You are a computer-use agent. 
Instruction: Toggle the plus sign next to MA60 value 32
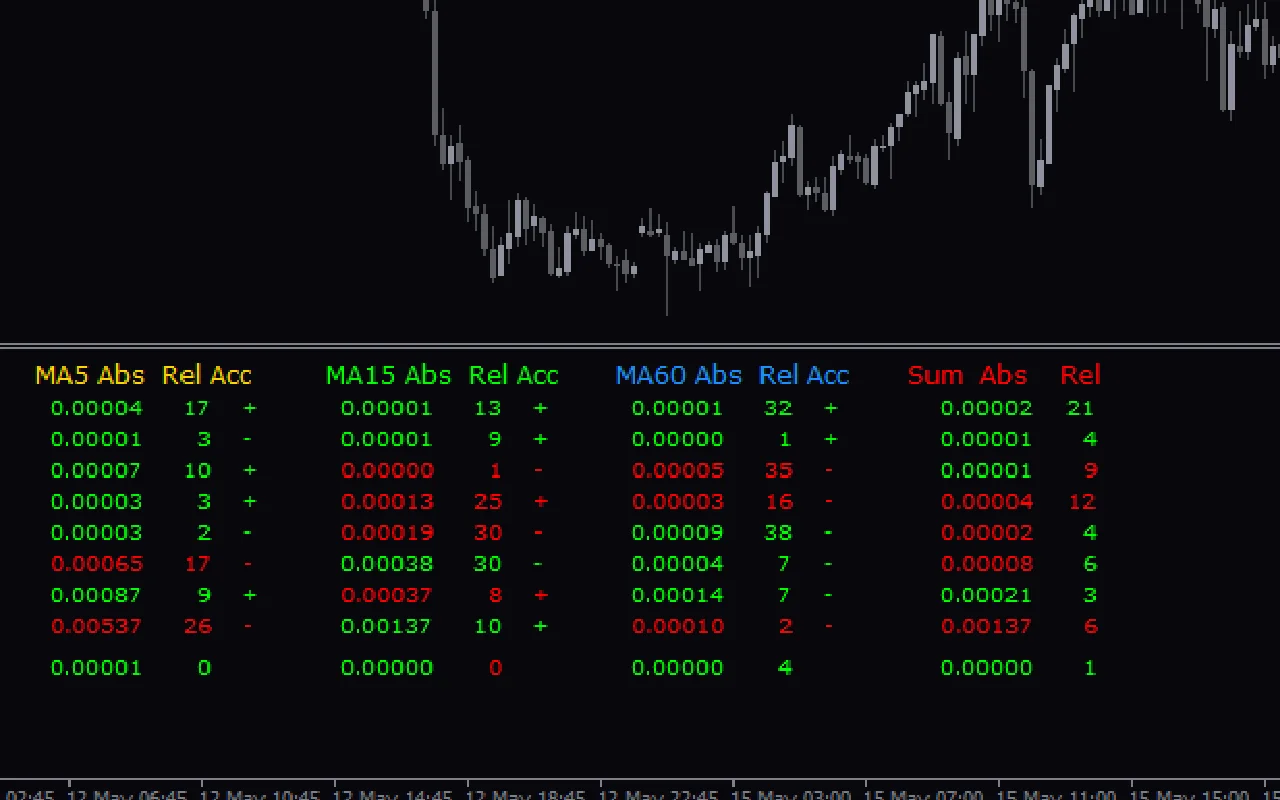pos(830,408)
